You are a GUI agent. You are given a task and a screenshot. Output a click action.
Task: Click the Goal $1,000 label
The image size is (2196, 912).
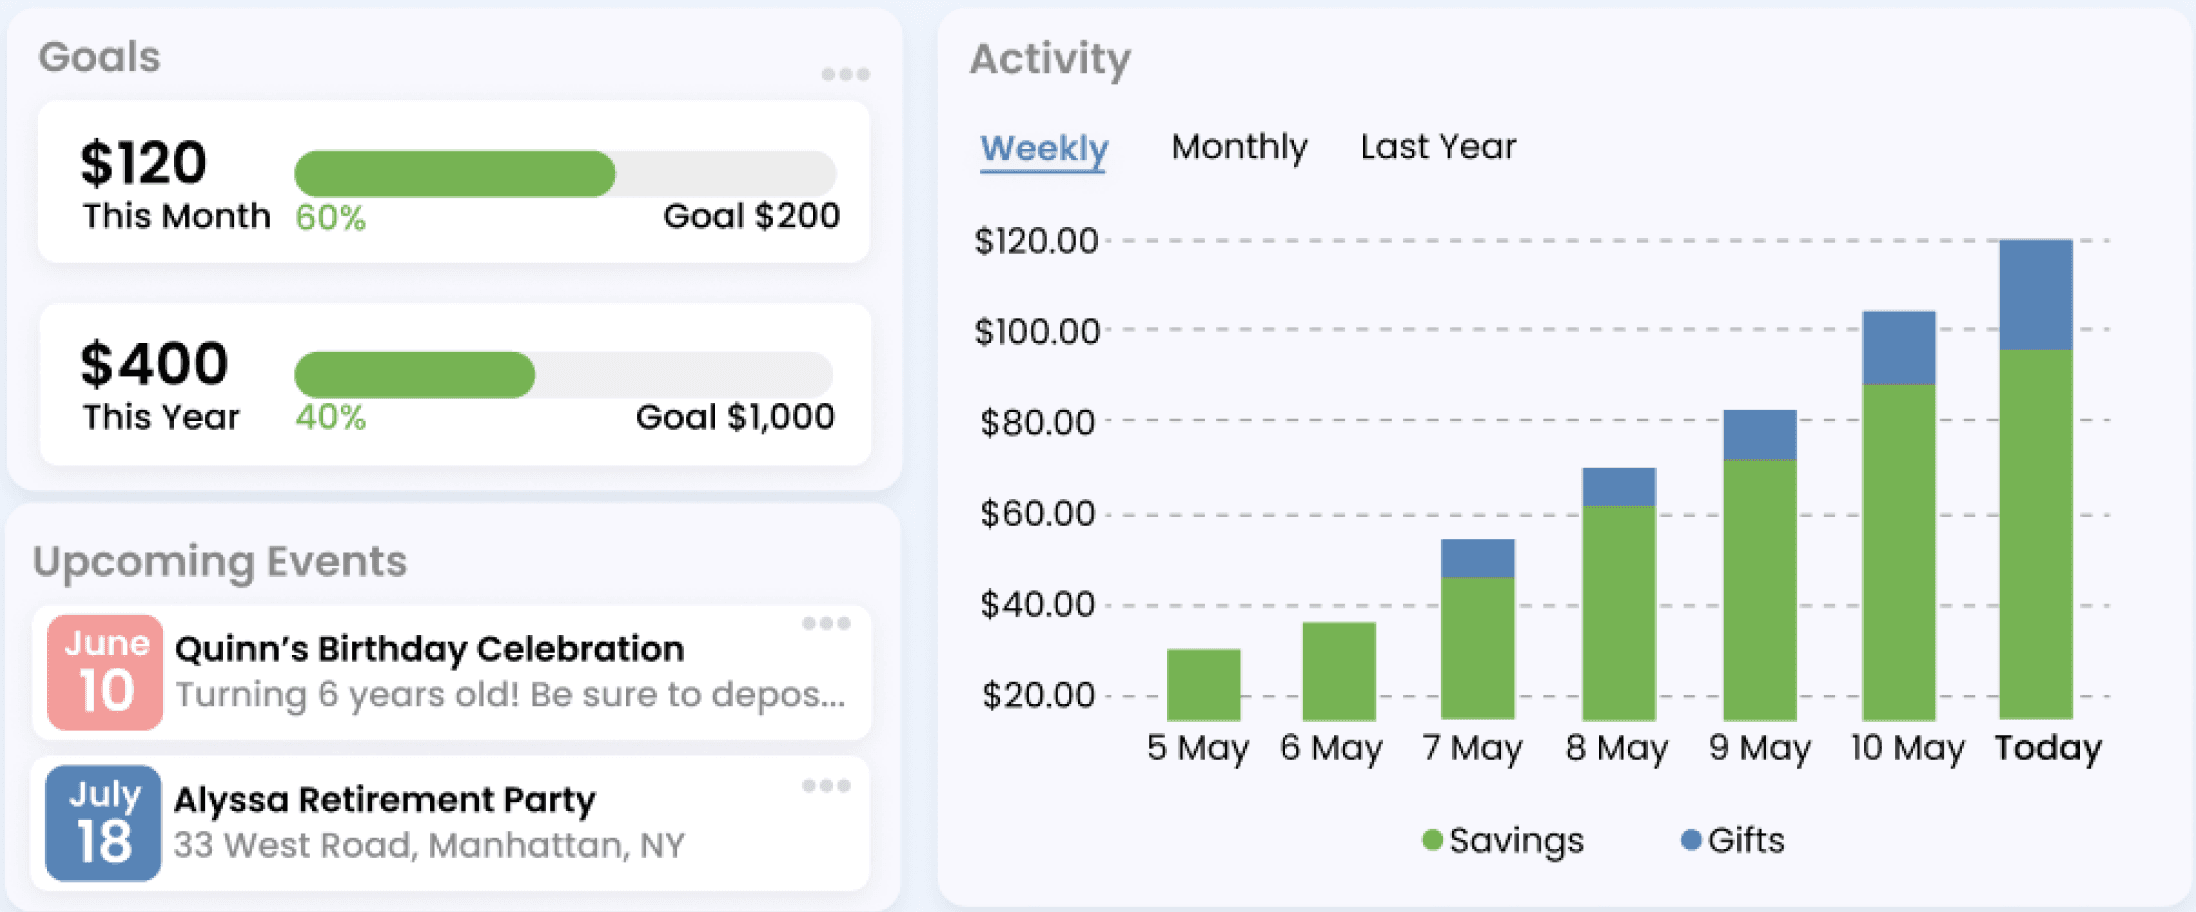pos(735,417)
